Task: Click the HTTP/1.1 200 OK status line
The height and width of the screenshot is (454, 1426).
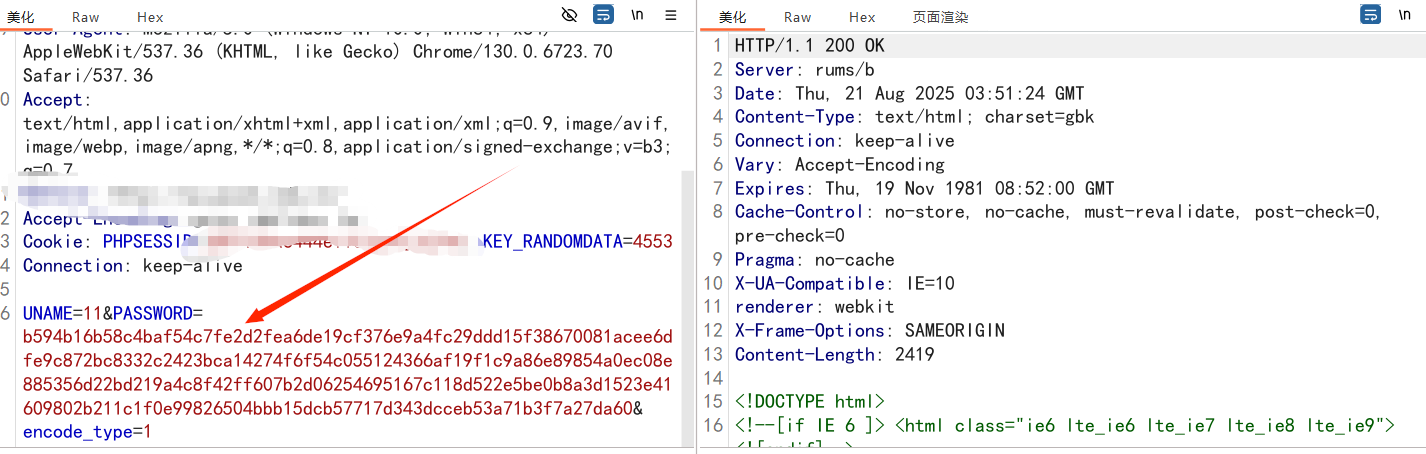Action: coord(809,46)
